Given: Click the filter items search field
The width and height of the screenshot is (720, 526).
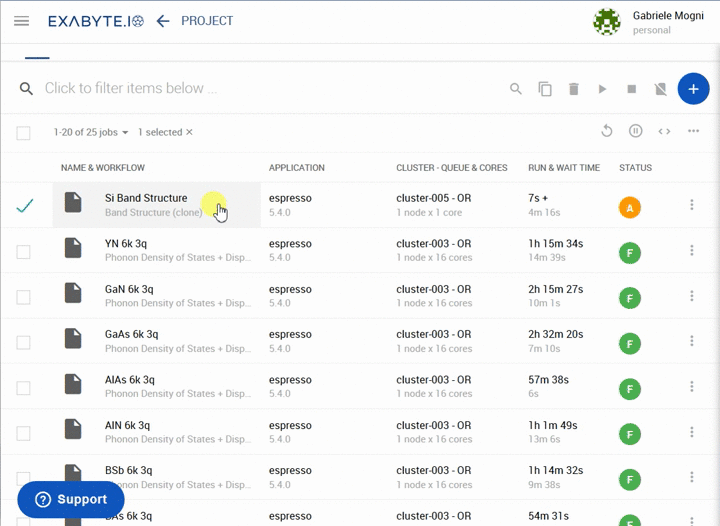Looking at the screenshot, I should (x=260, y=89).
